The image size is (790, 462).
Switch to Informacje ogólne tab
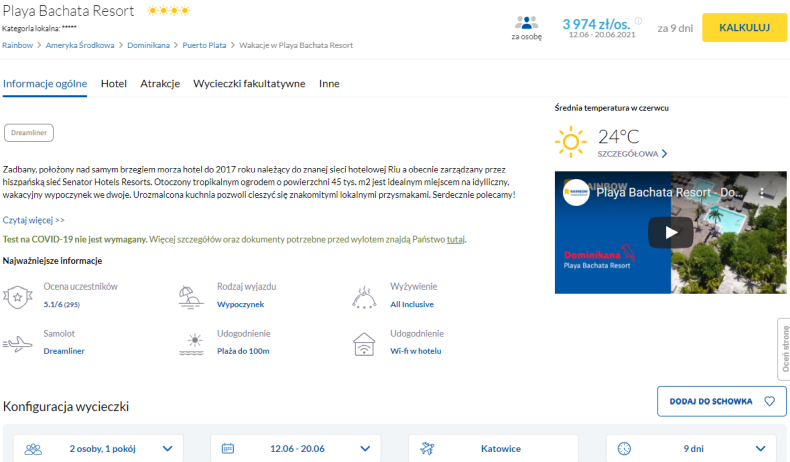click(45, 84)
